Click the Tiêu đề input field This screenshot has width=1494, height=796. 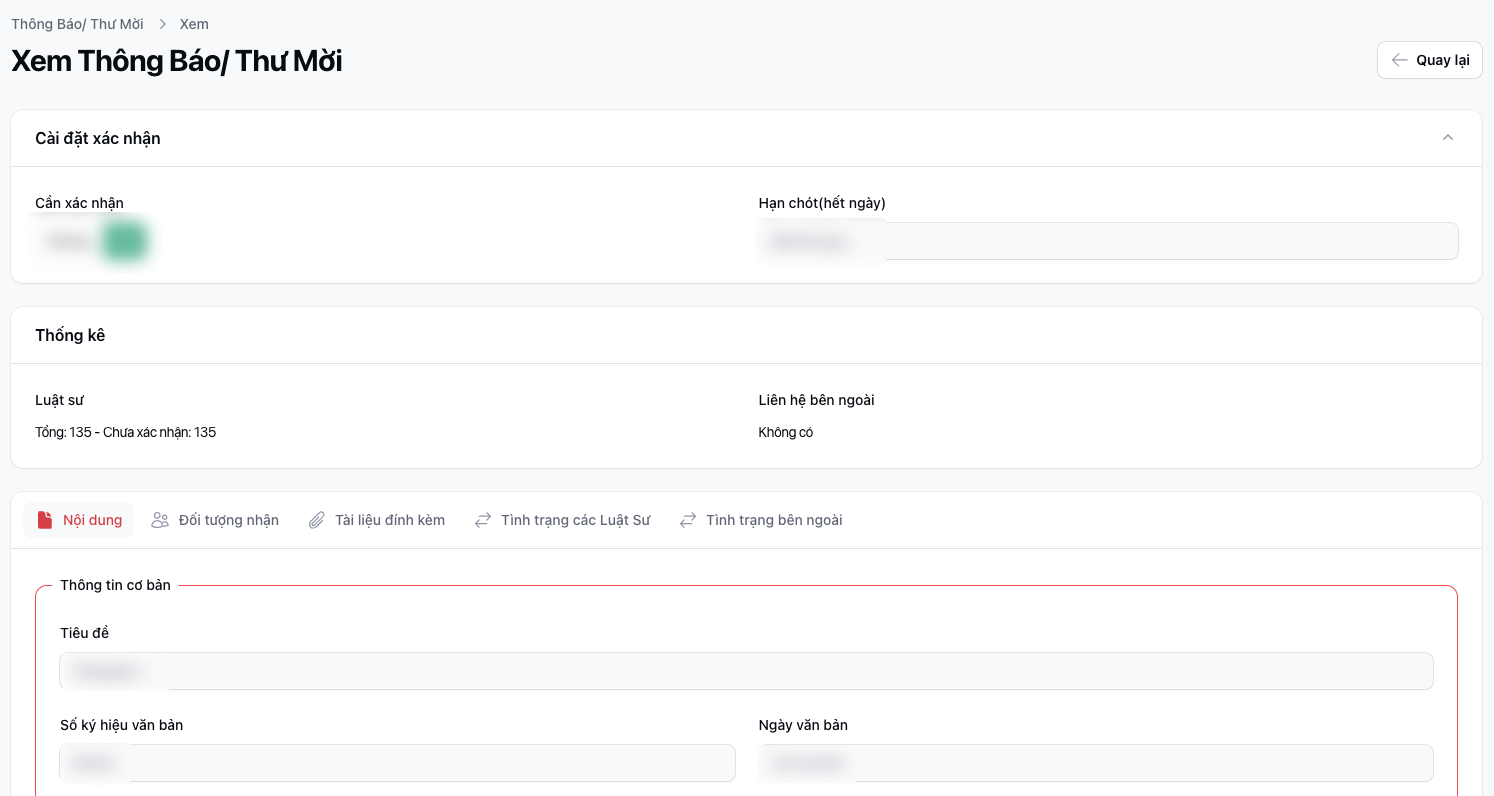point(746,671)
